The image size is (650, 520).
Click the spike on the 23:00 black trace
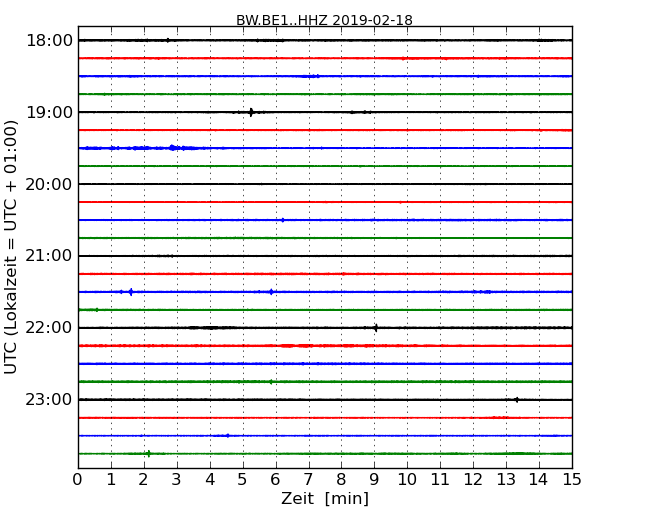coord(517,400)
